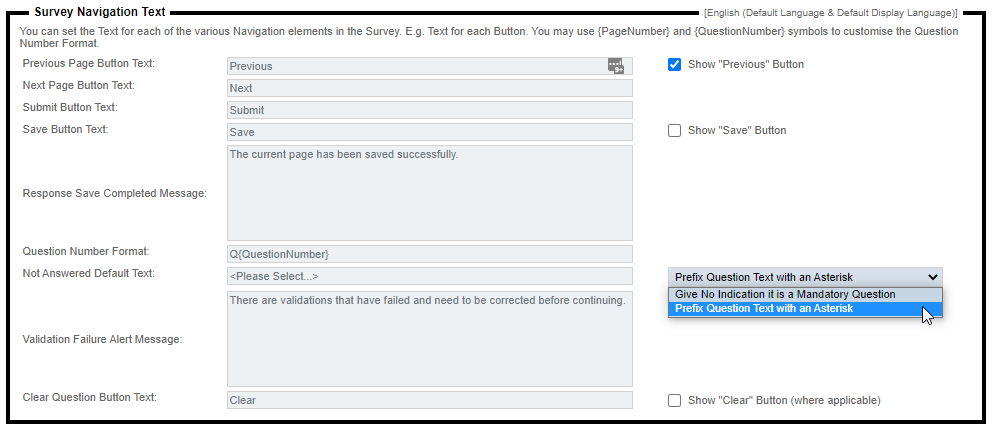Uncheck the Show "Previous" Button checkbox

675,64
